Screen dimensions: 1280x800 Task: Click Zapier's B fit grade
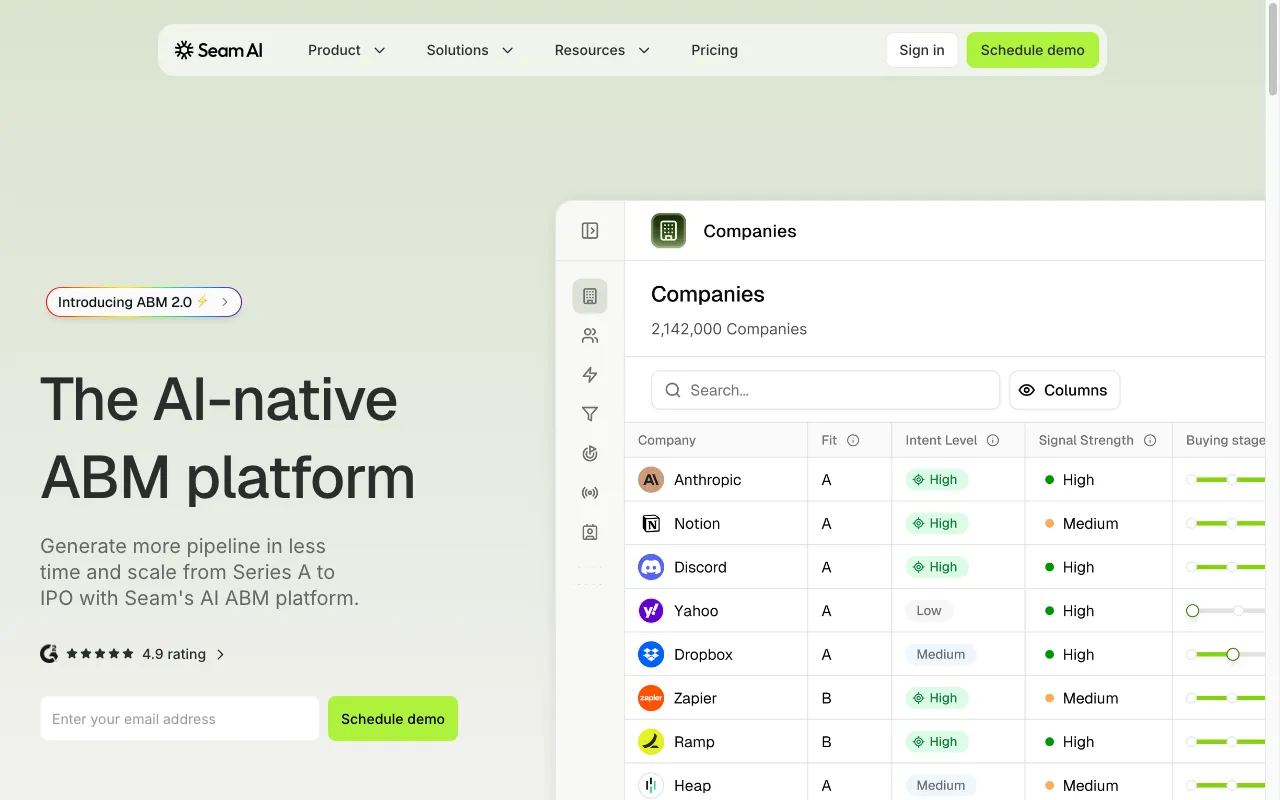[827, 698]
